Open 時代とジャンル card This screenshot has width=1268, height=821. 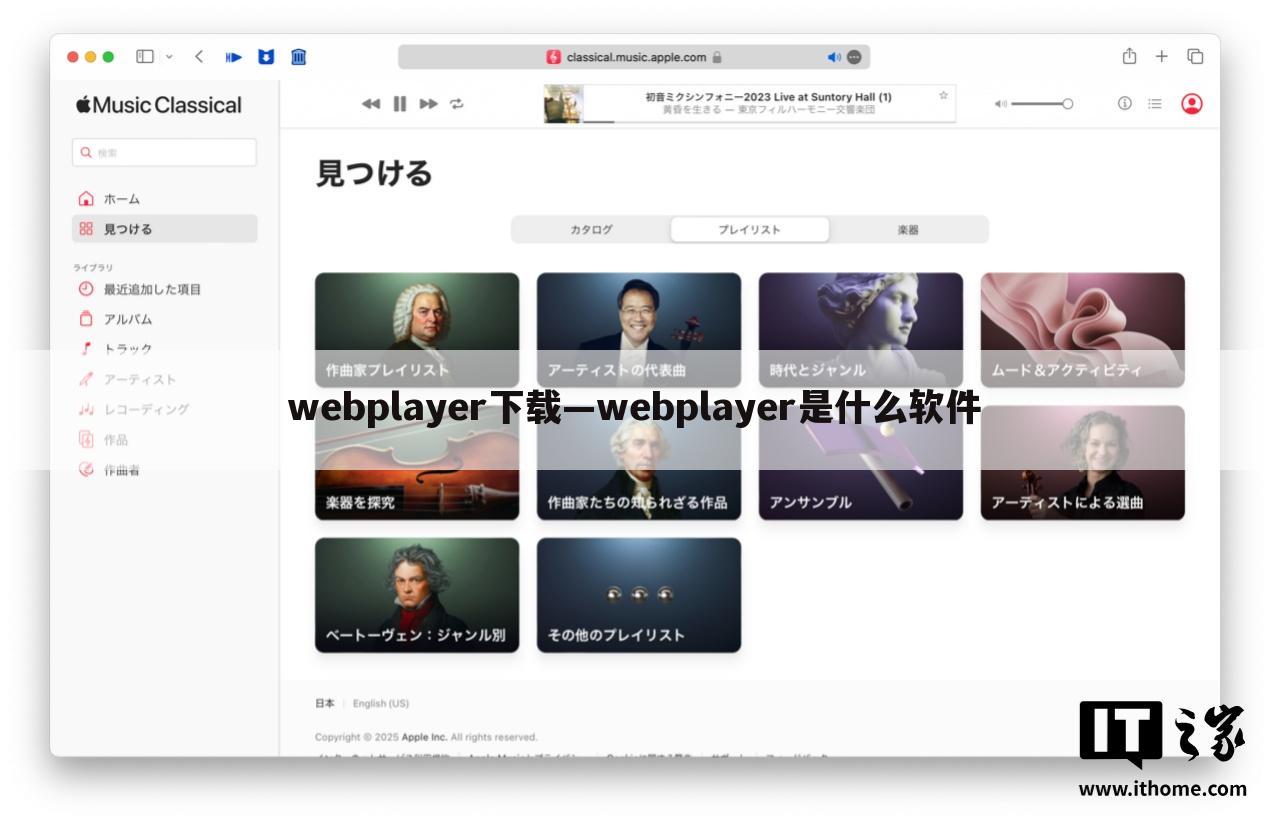click(861, 330)
